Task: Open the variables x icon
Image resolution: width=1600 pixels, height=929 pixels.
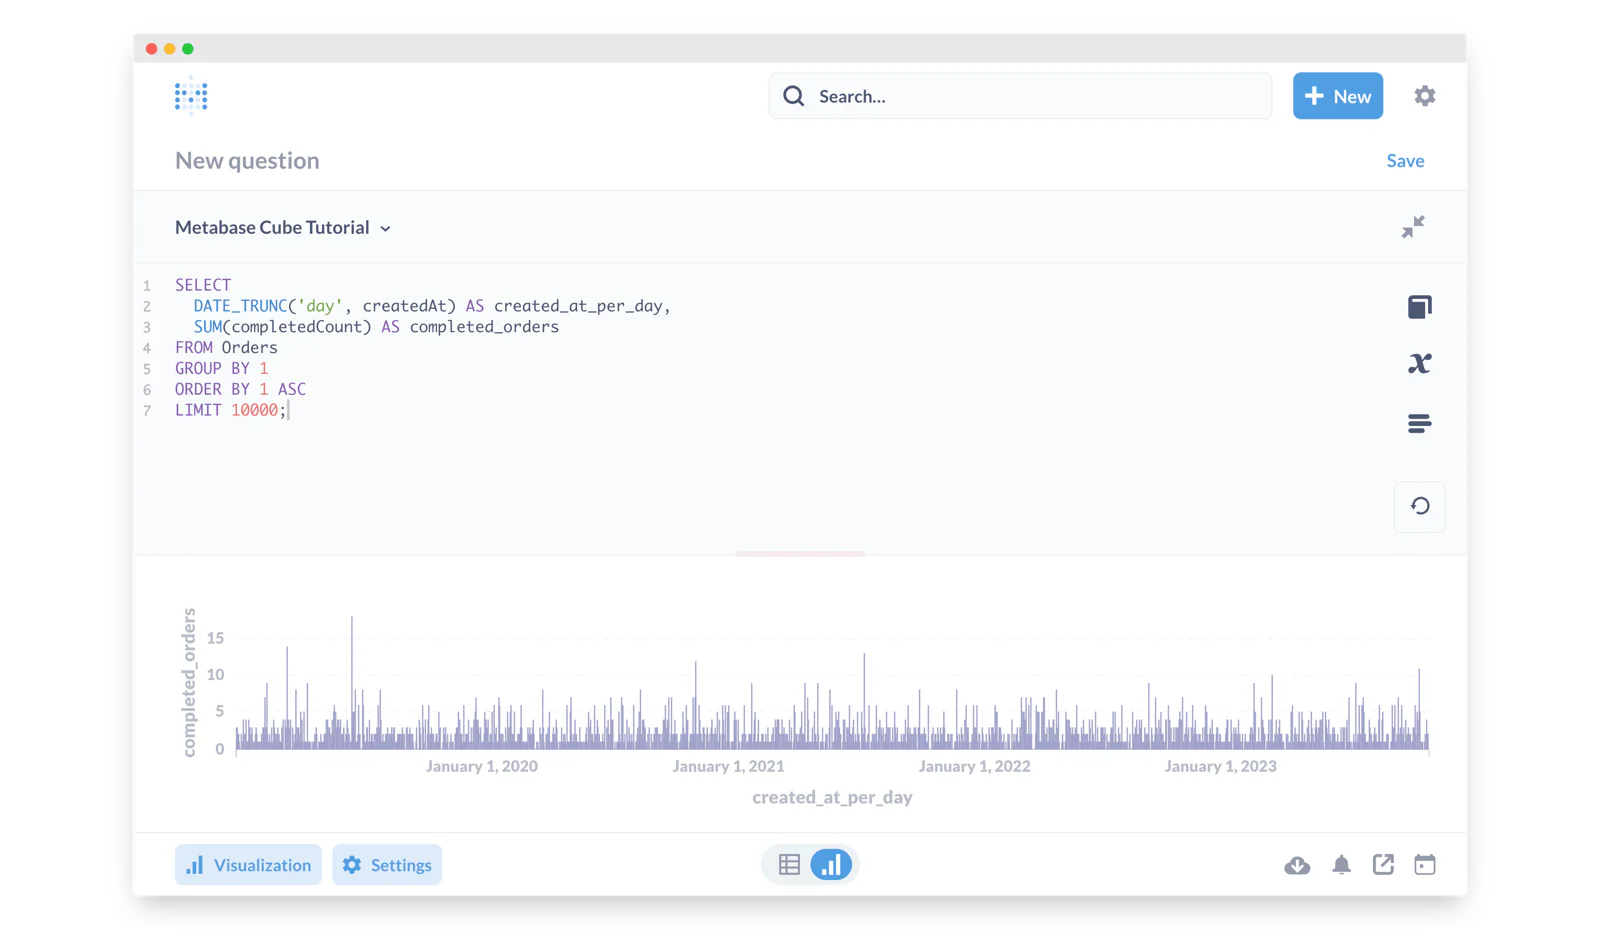Action: (x=1419, y=364)
